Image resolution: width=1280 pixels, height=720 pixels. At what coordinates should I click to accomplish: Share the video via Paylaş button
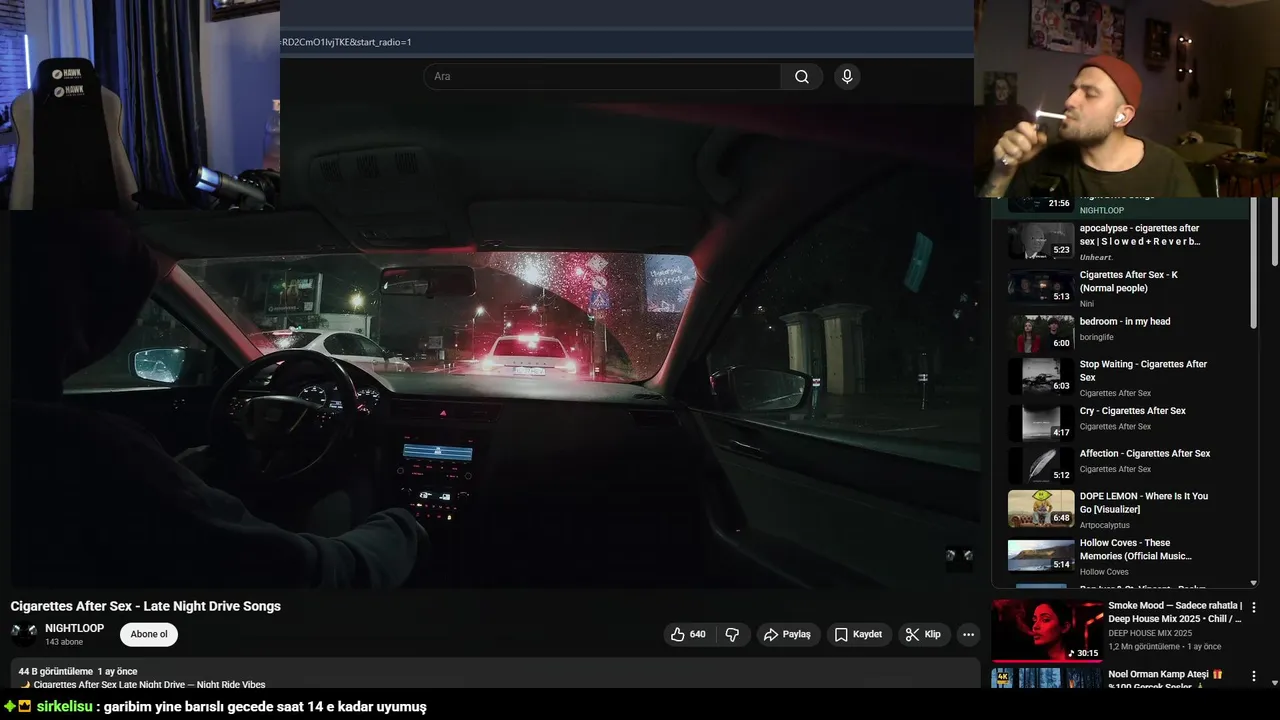click(x=787, y=634)
